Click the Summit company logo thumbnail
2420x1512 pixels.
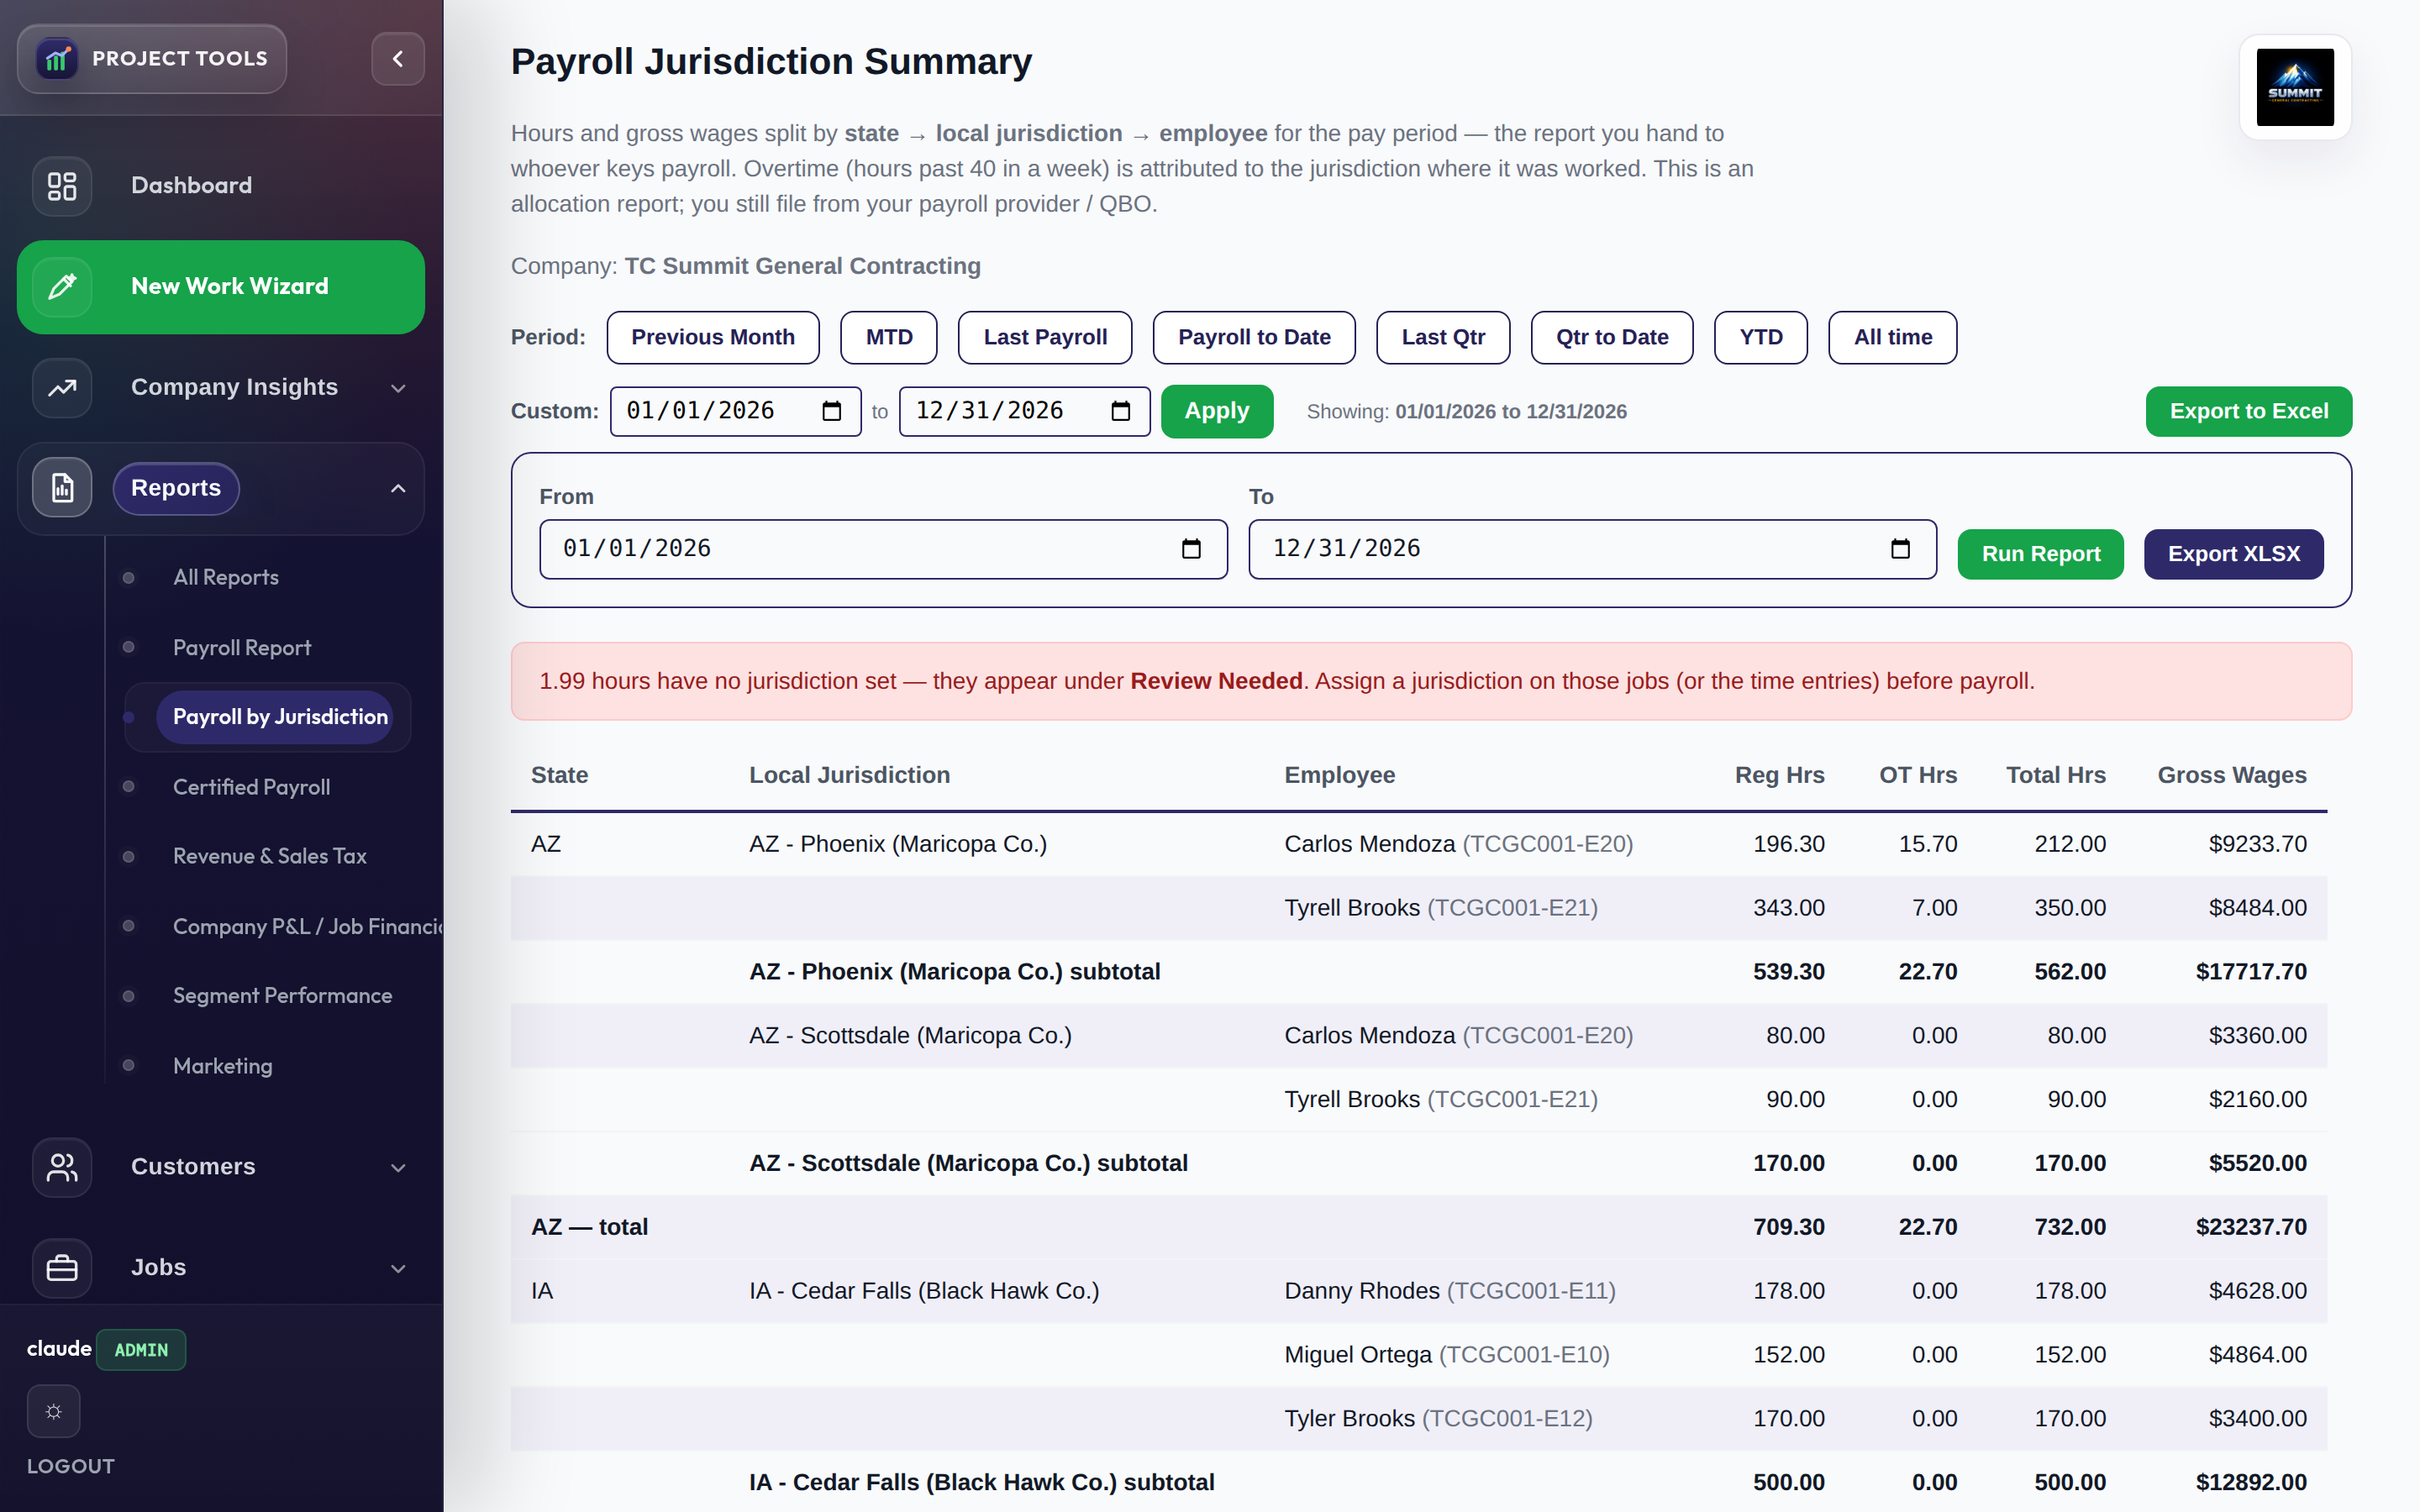(2295, 88)
